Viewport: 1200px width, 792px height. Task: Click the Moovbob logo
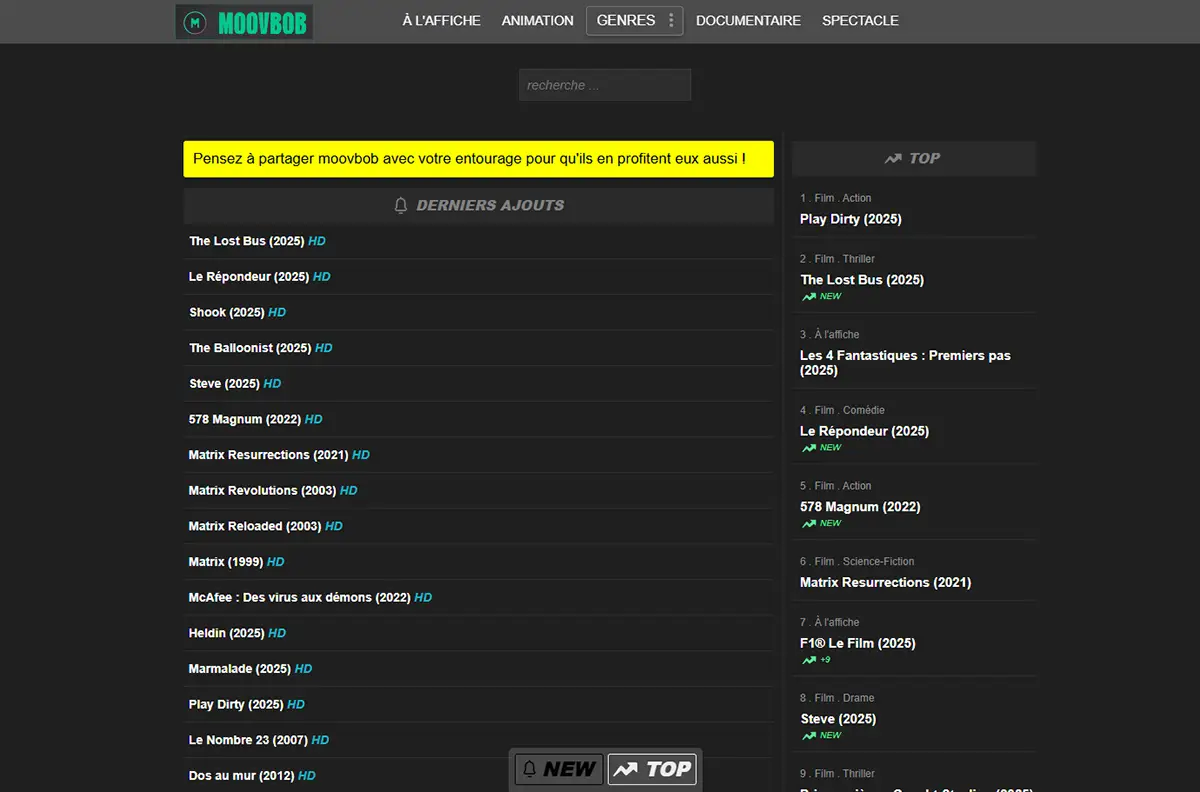pyautogui.click(x=244, y=22)
